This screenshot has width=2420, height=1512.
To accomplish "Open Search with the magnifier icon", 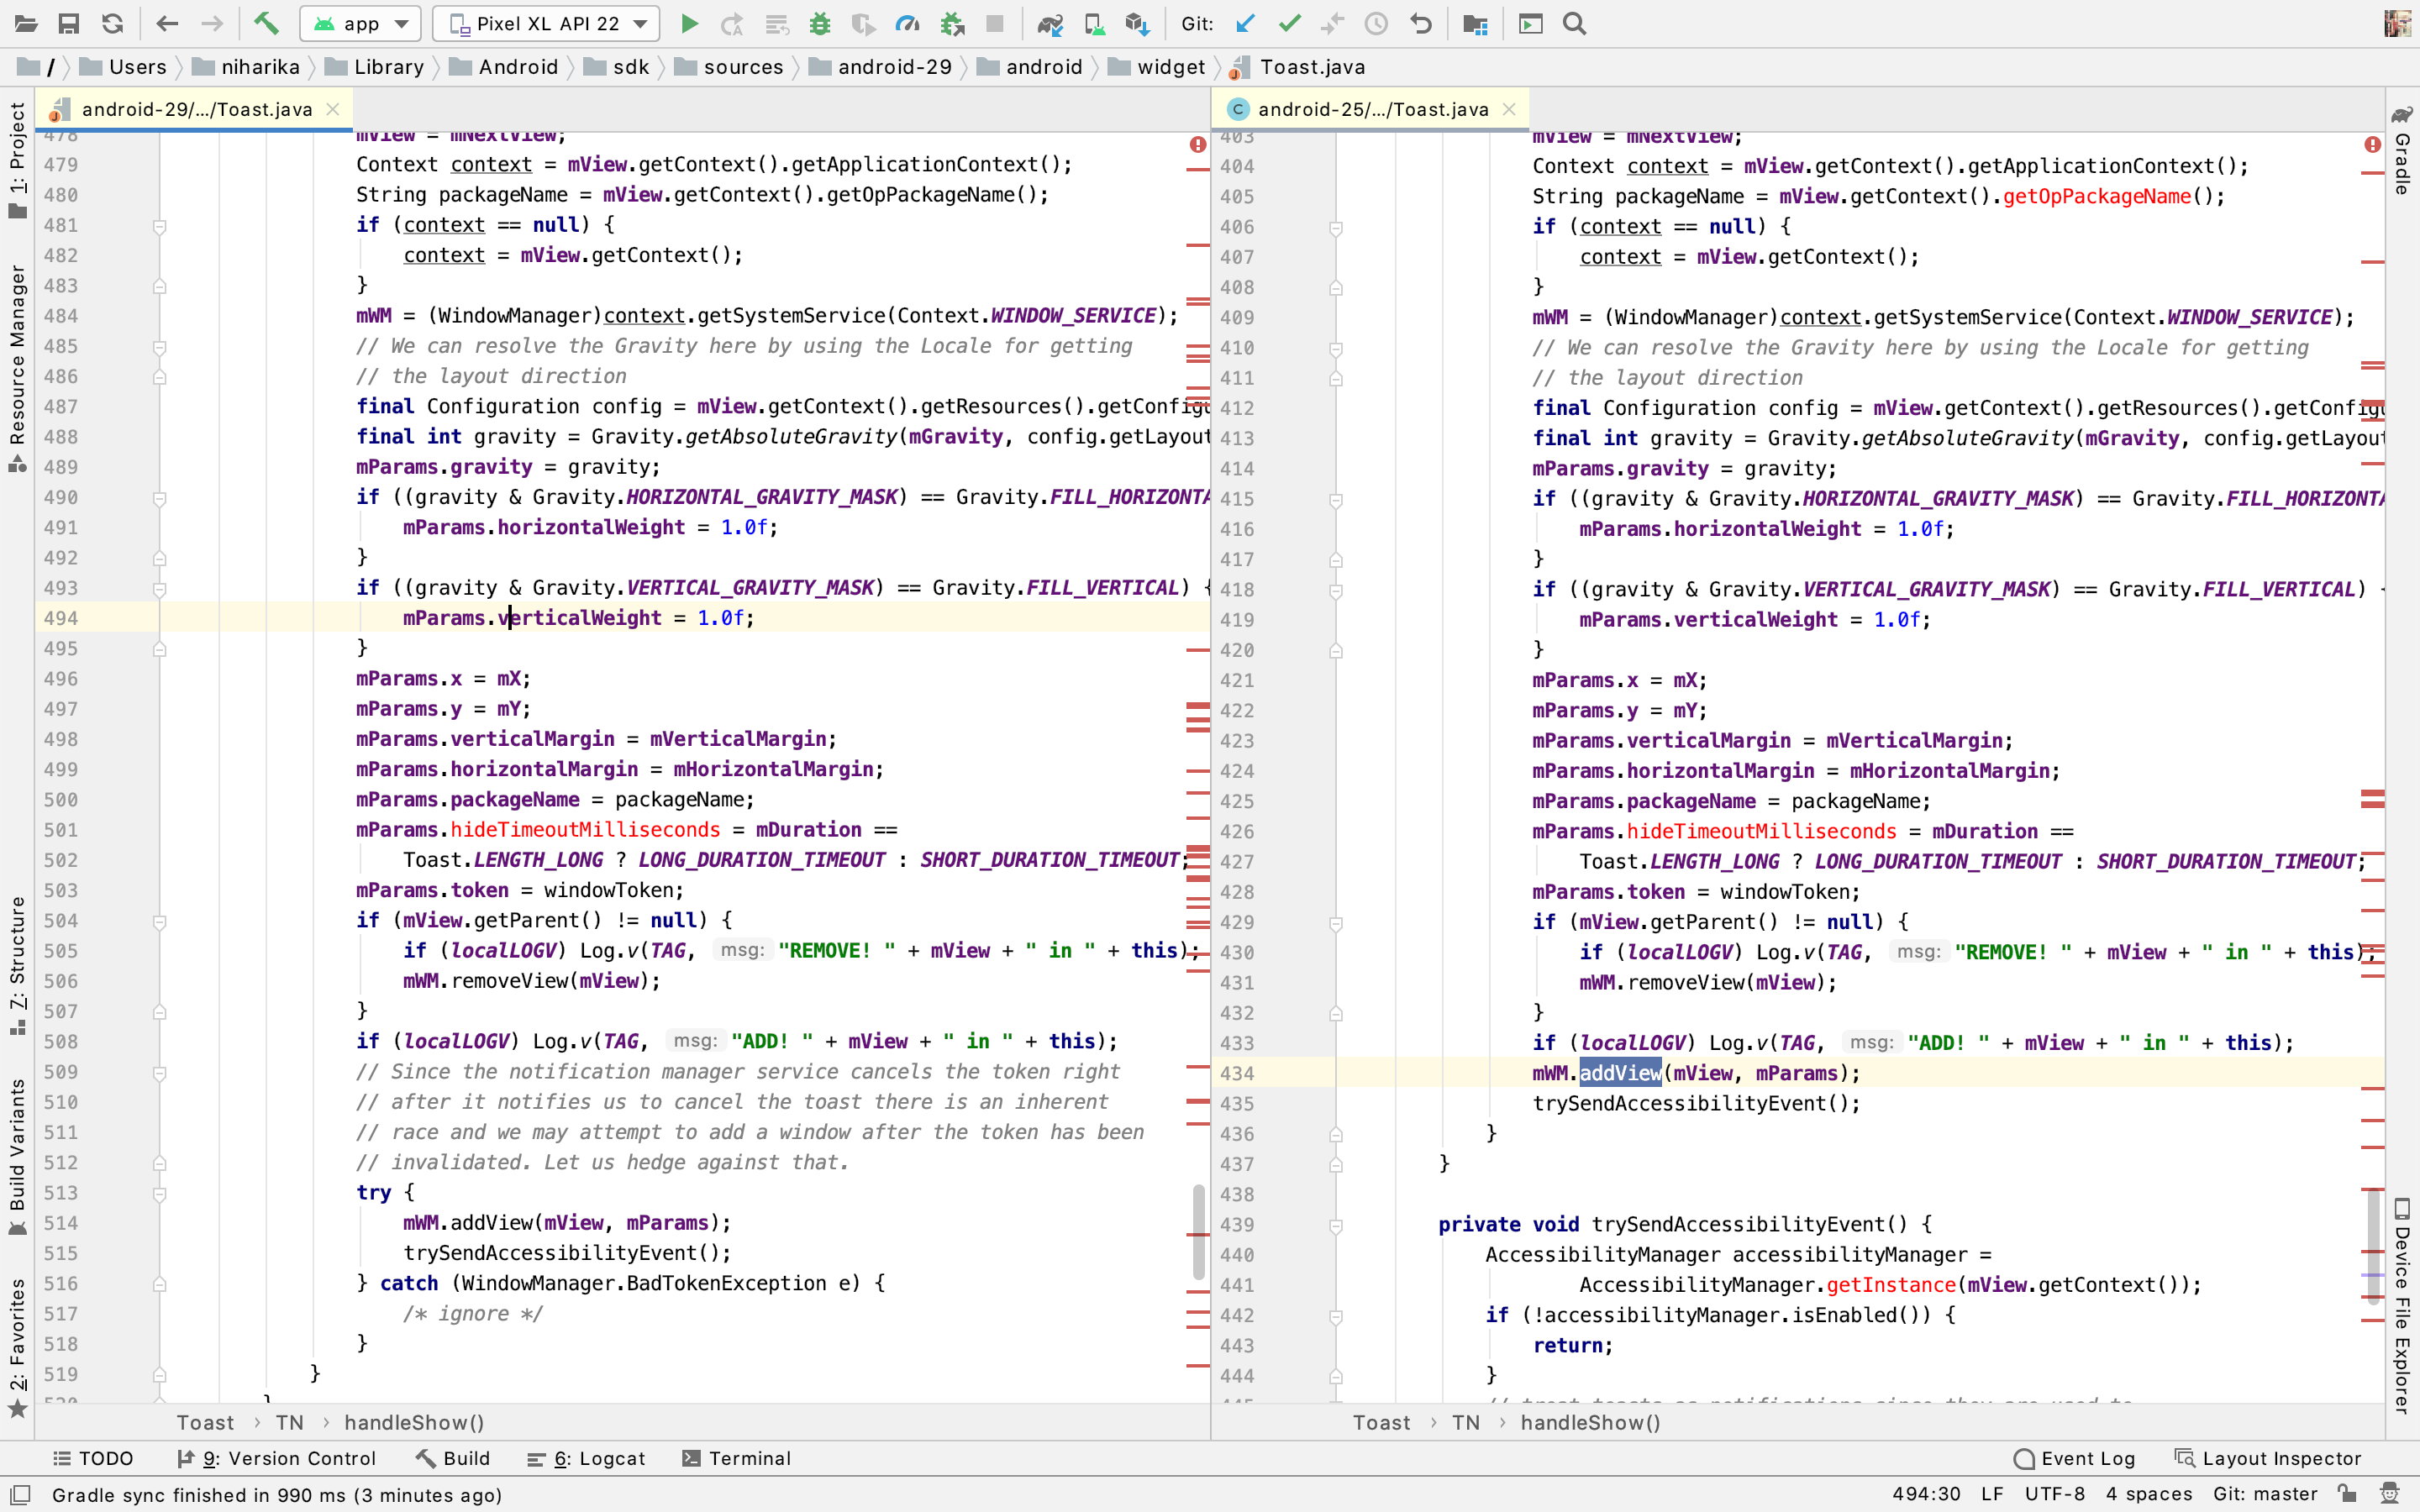I will (x=1574, y=23).
